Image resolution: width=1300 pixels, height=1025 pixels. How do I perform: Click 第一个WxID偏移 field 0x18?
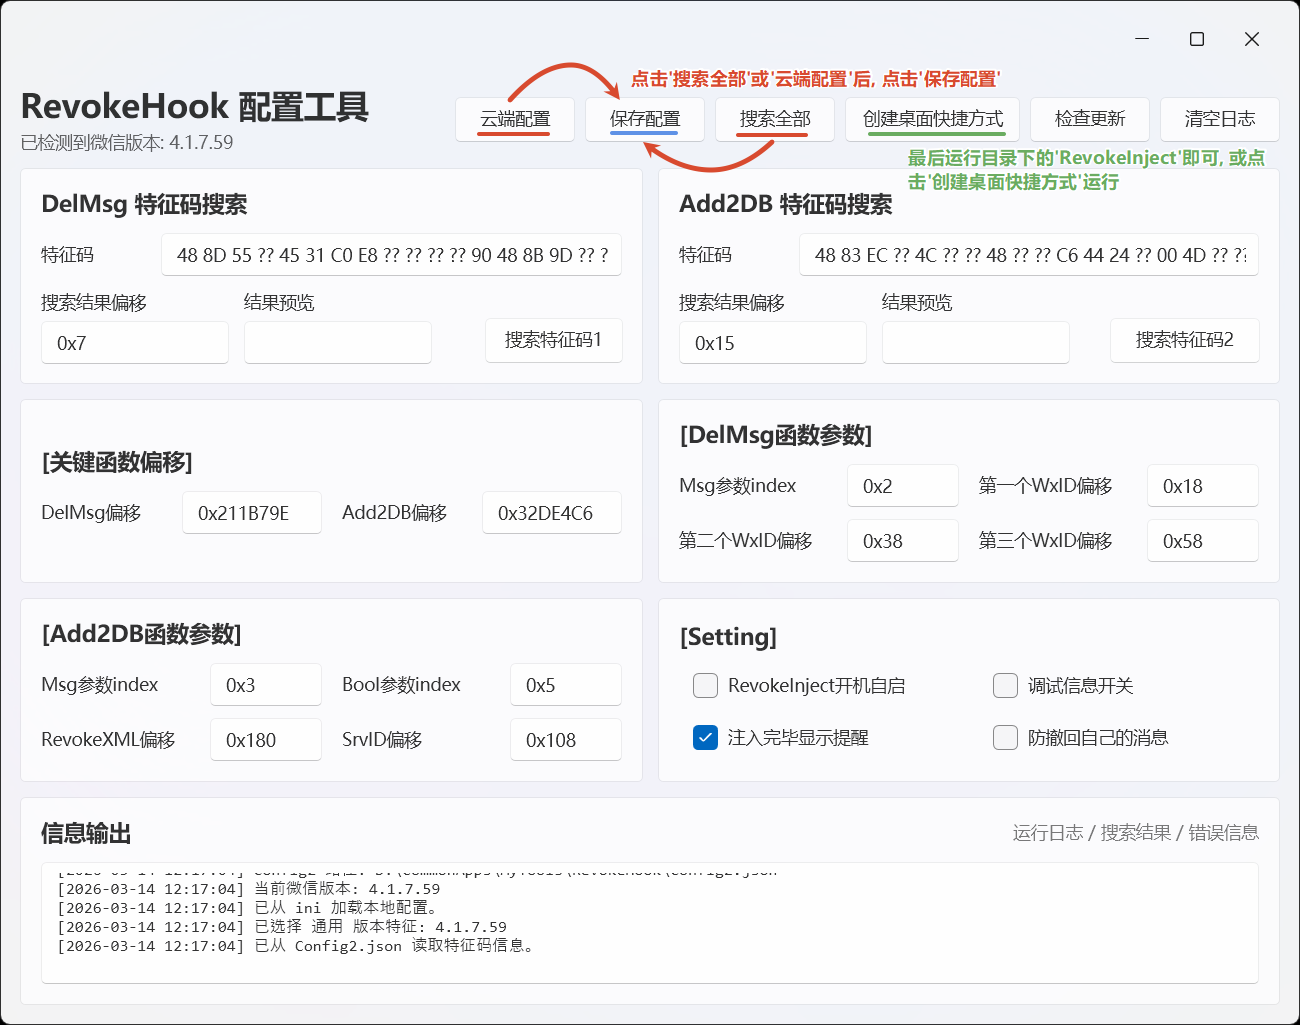pos(1203,486)
